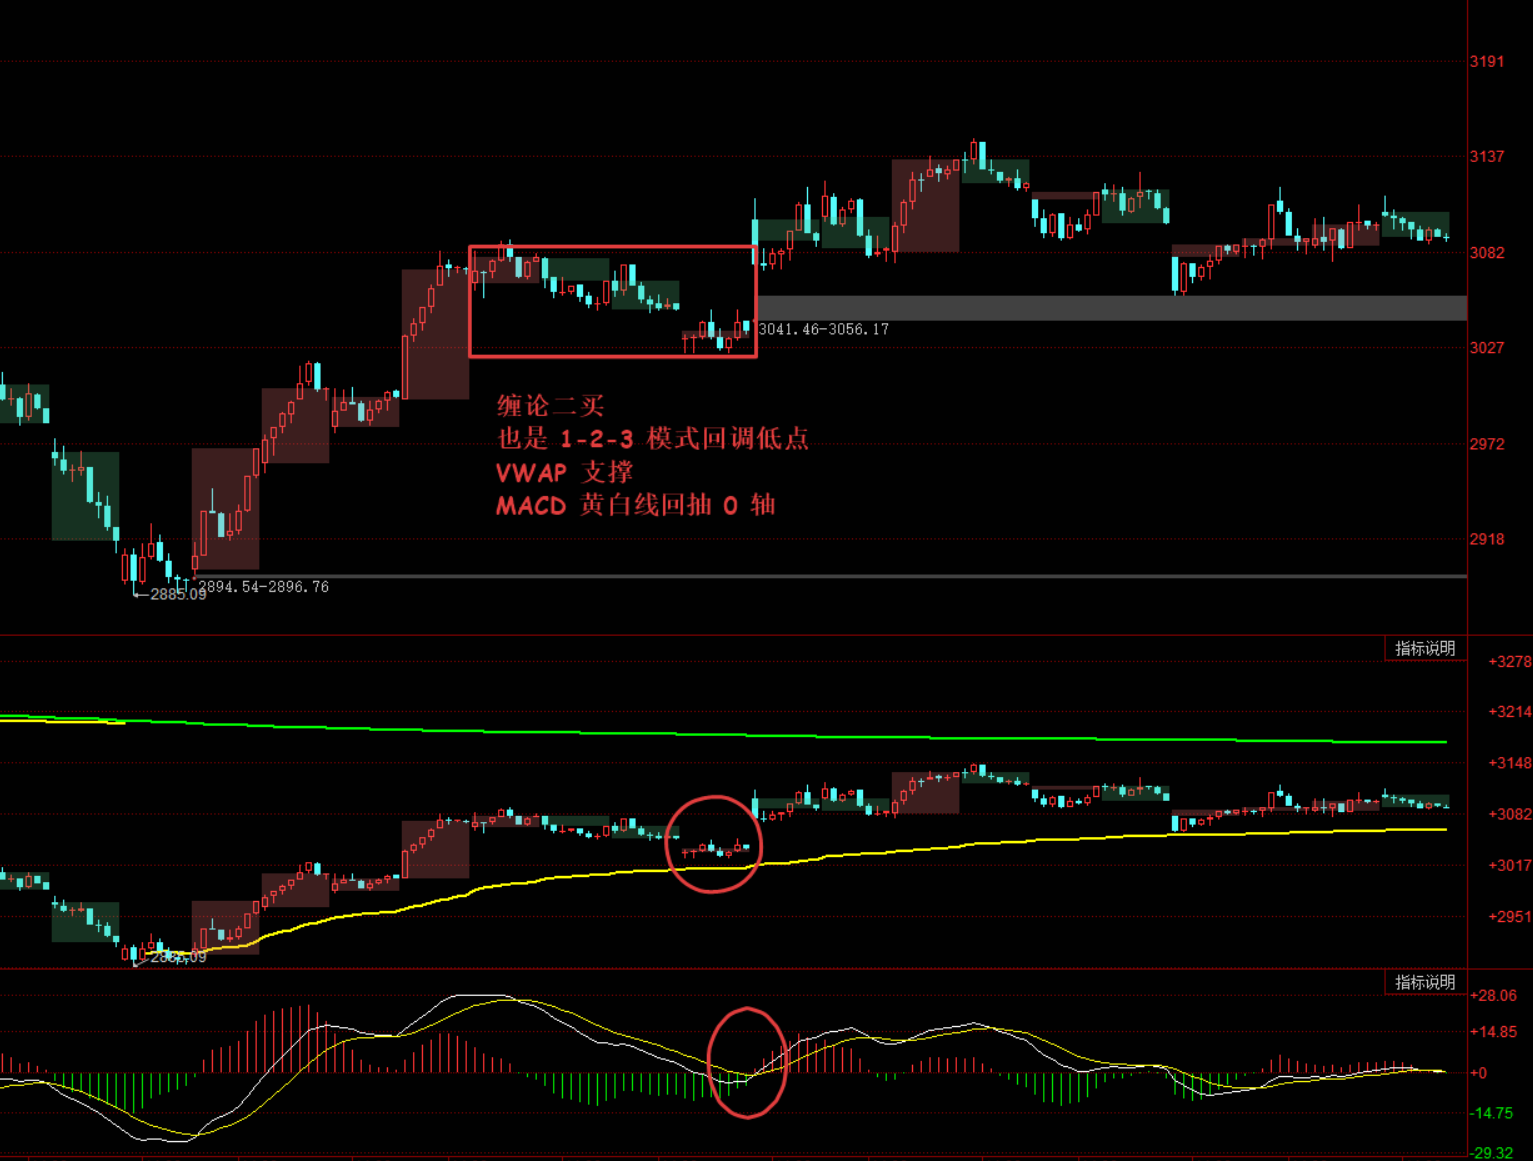Click the 2894.54-2896.76 price range label

263,587
